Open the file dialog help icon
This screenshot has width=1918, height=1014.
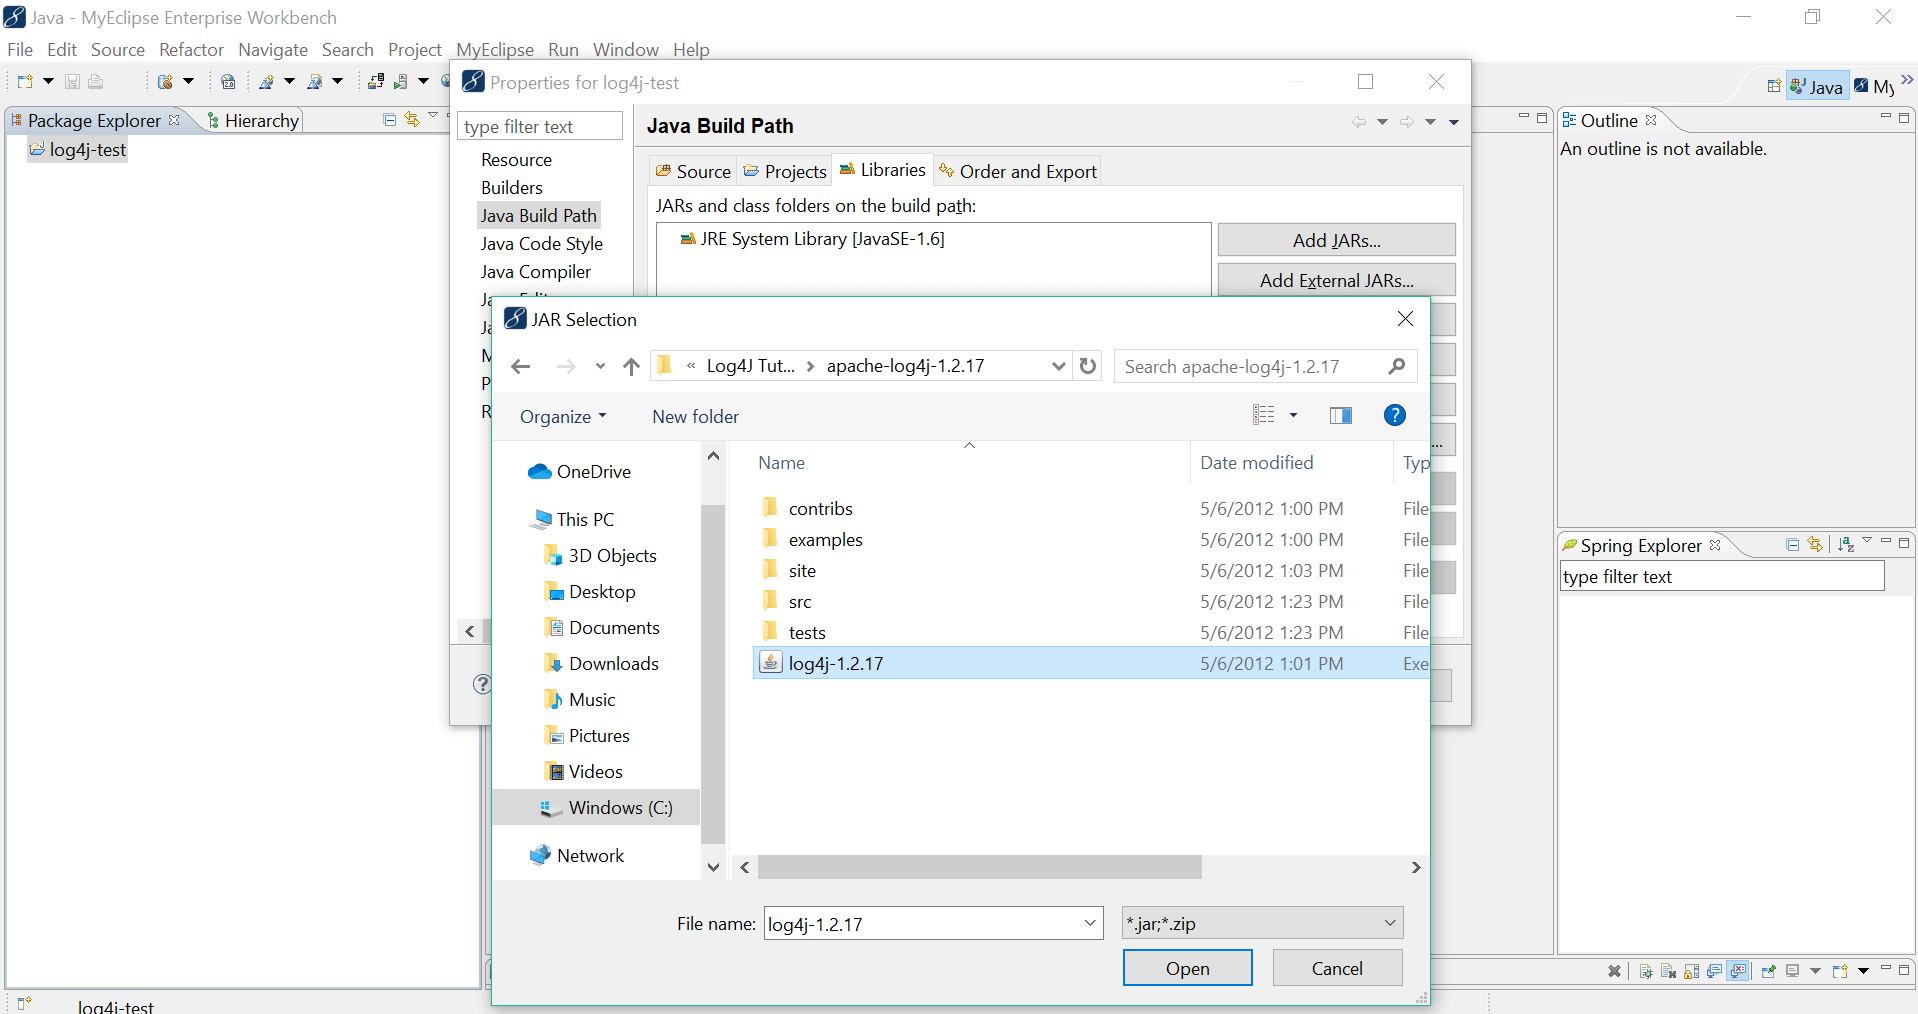(x=1395, y=415)
